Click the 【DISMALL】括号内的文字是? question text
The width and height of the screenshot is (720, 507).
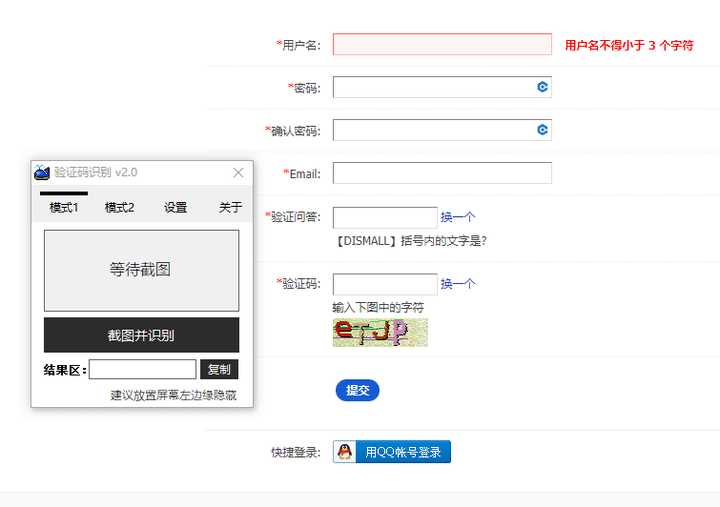click(x=410, y=241)
